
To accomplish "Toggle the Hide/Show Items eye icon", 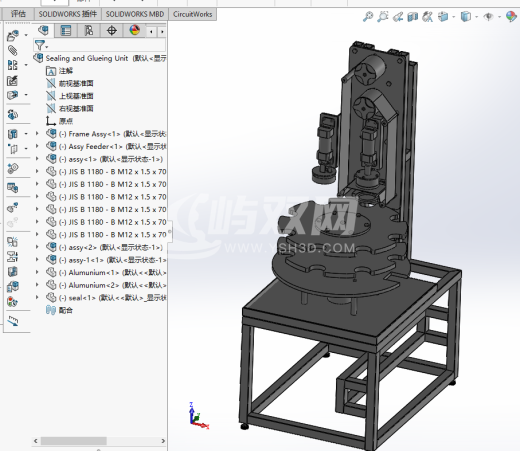I will (488, 16).
